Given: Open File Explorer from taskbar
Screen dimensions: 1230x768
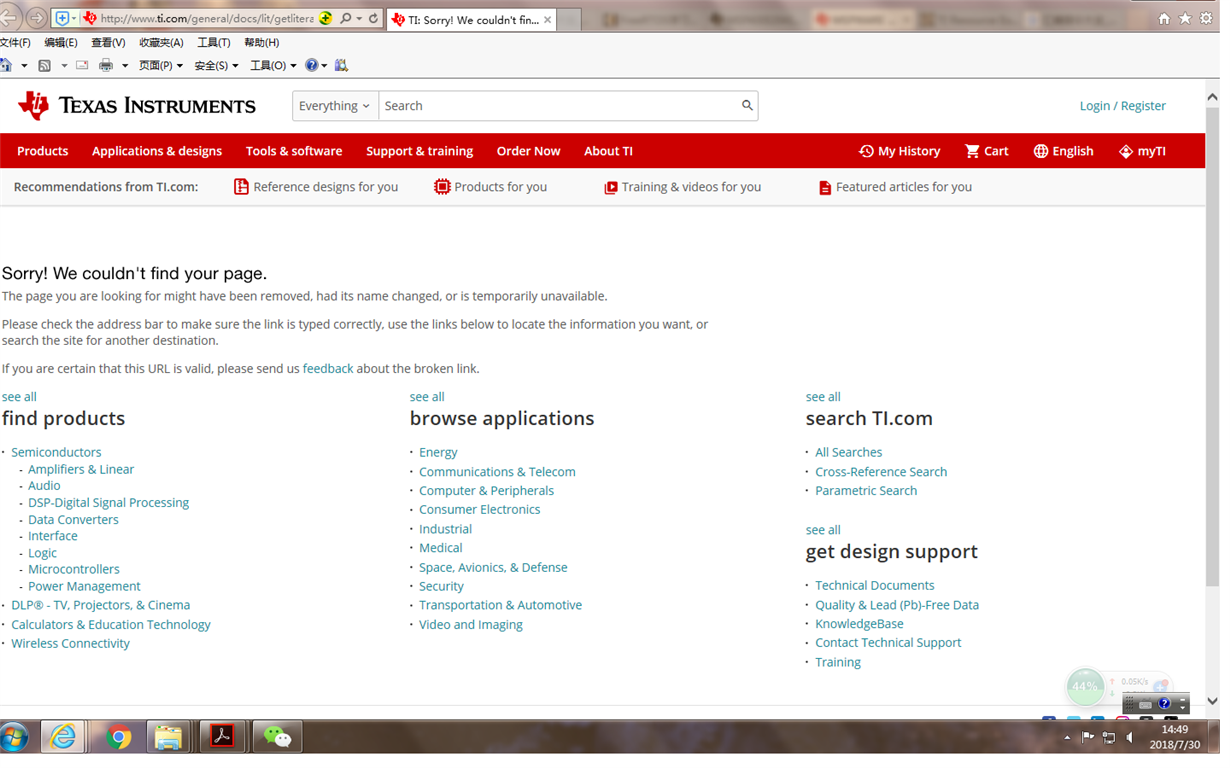Looking at the screenshot, I should point(169,737).
